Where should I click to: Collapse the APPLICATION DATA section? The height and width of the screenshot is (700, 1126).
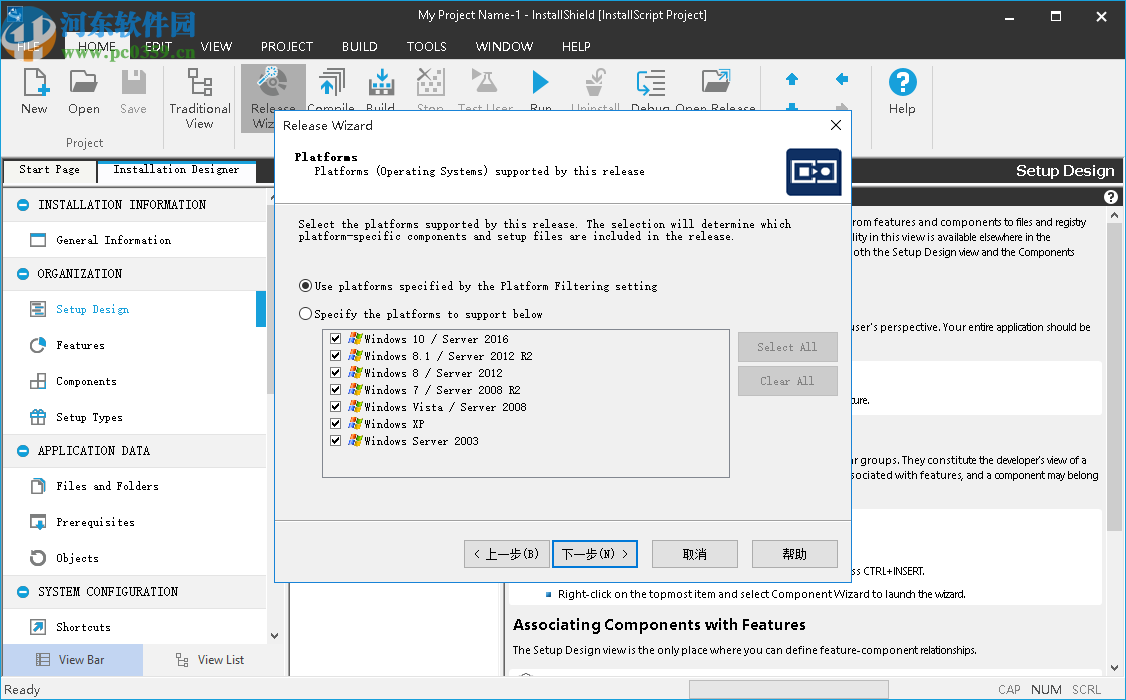pyautogui.click(x=22, y=450)
